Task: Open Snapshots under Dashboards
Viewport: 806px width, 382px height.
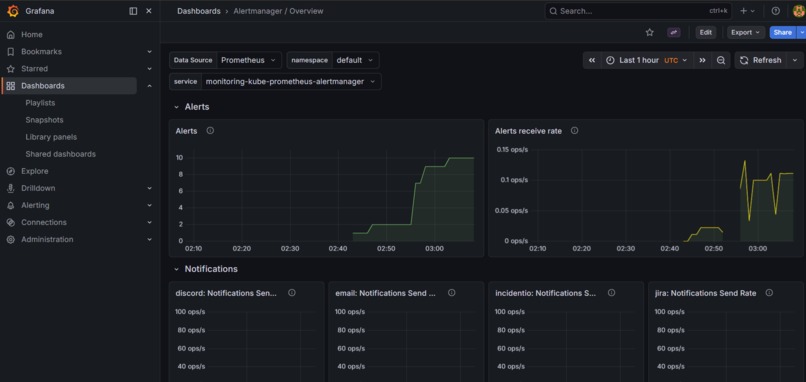Action: click(x=44, y=120)
